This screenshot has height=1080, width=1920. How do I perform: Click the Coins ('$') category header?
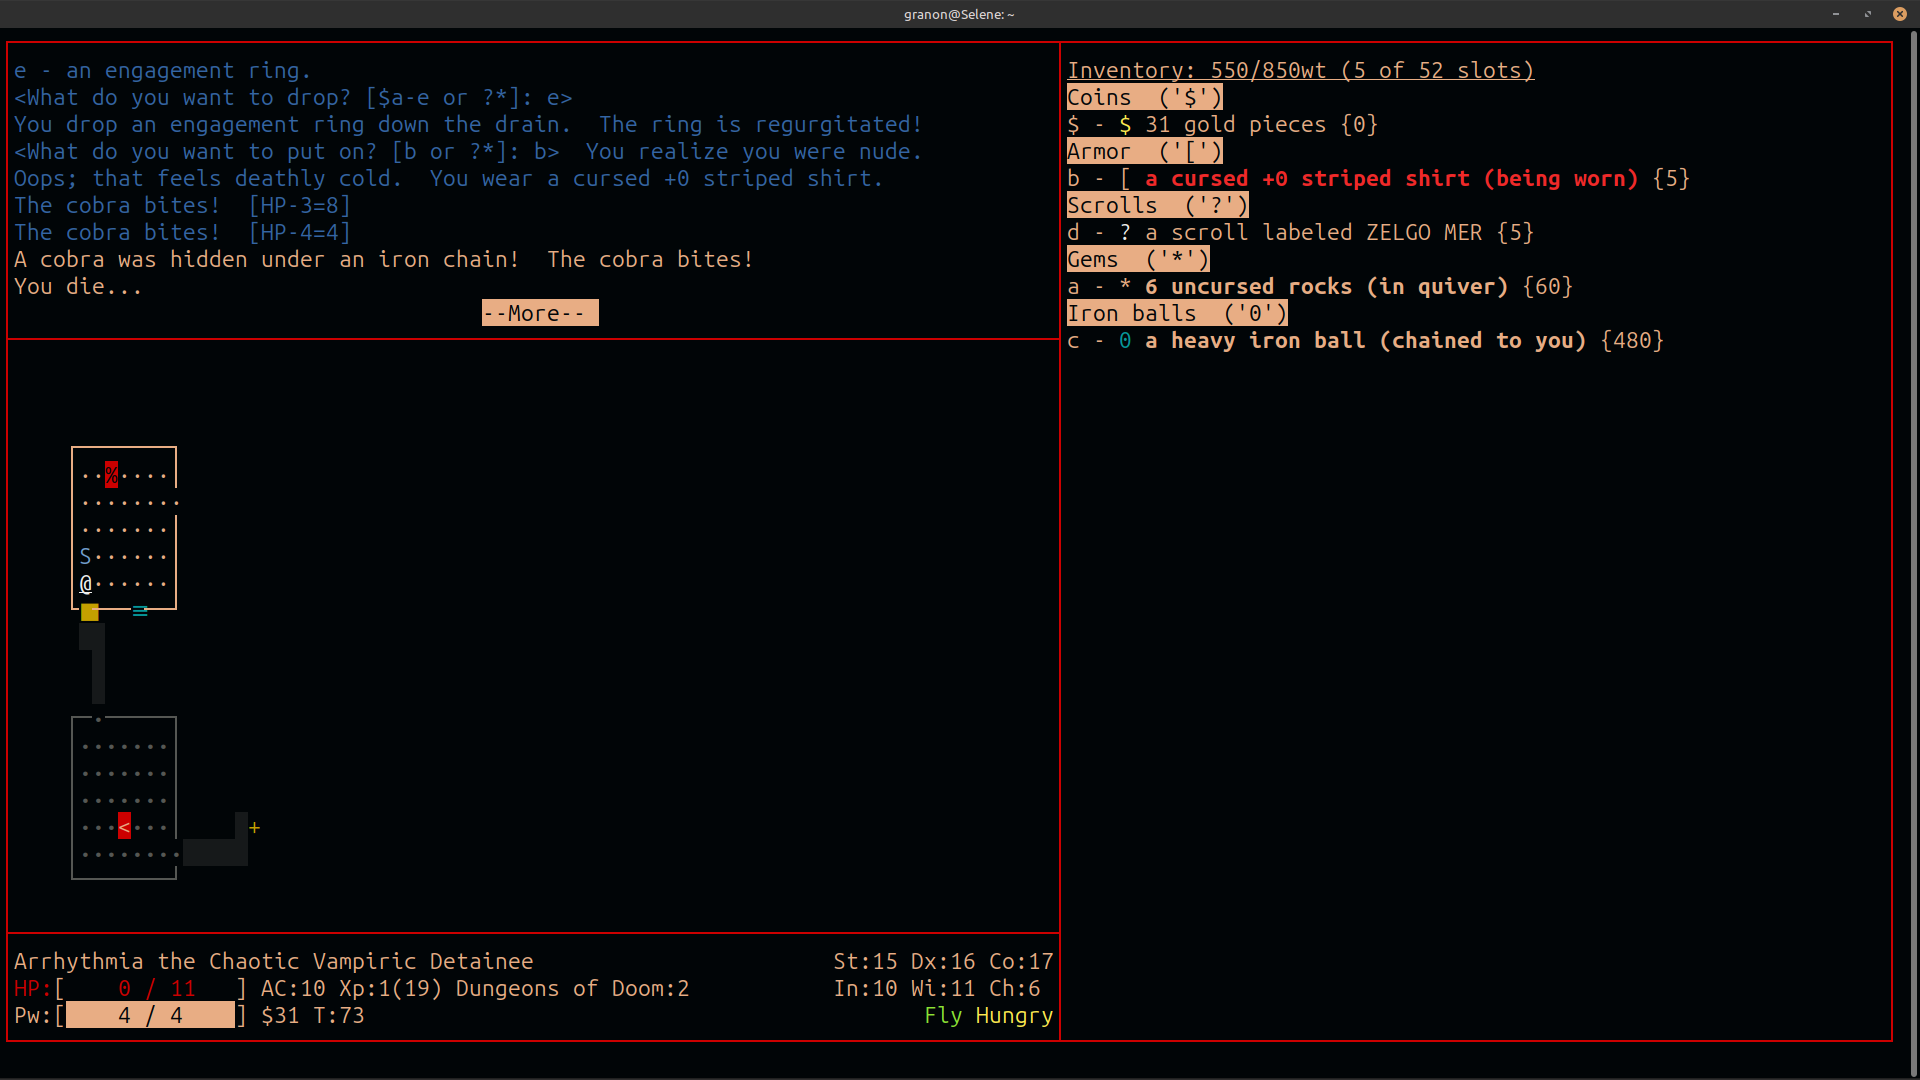coord(1145,97)
